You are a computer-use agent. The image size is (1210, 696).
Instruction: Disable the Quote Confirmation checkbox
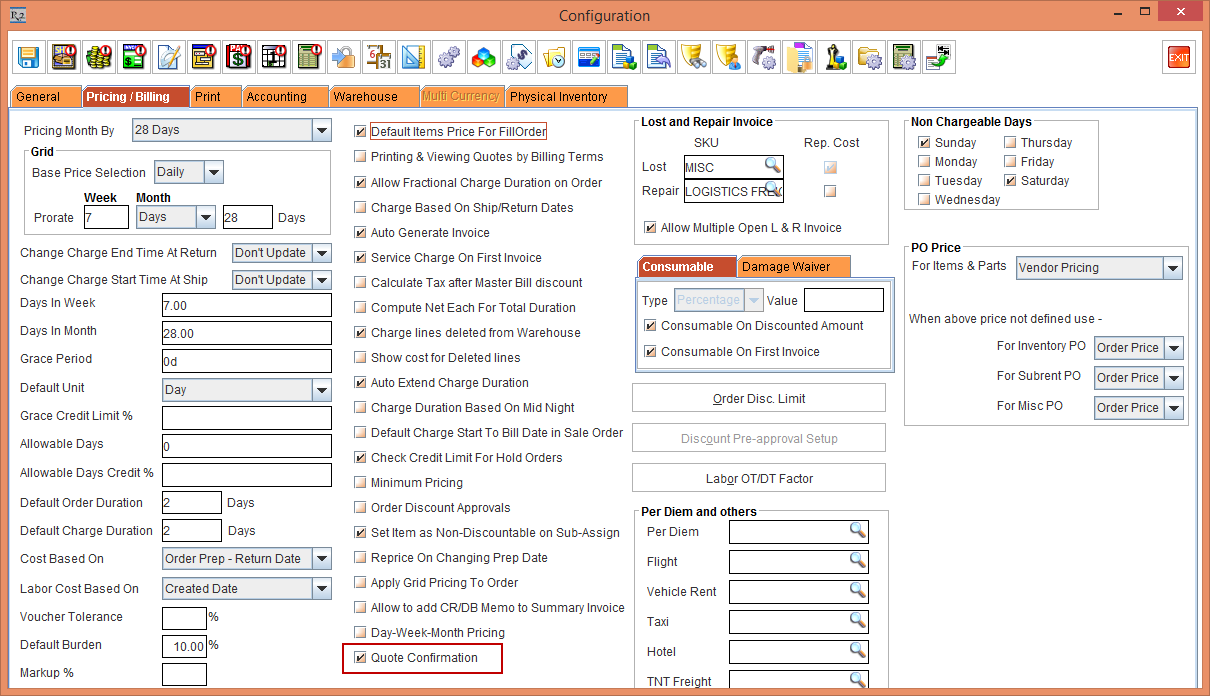[x=361, y=658]
